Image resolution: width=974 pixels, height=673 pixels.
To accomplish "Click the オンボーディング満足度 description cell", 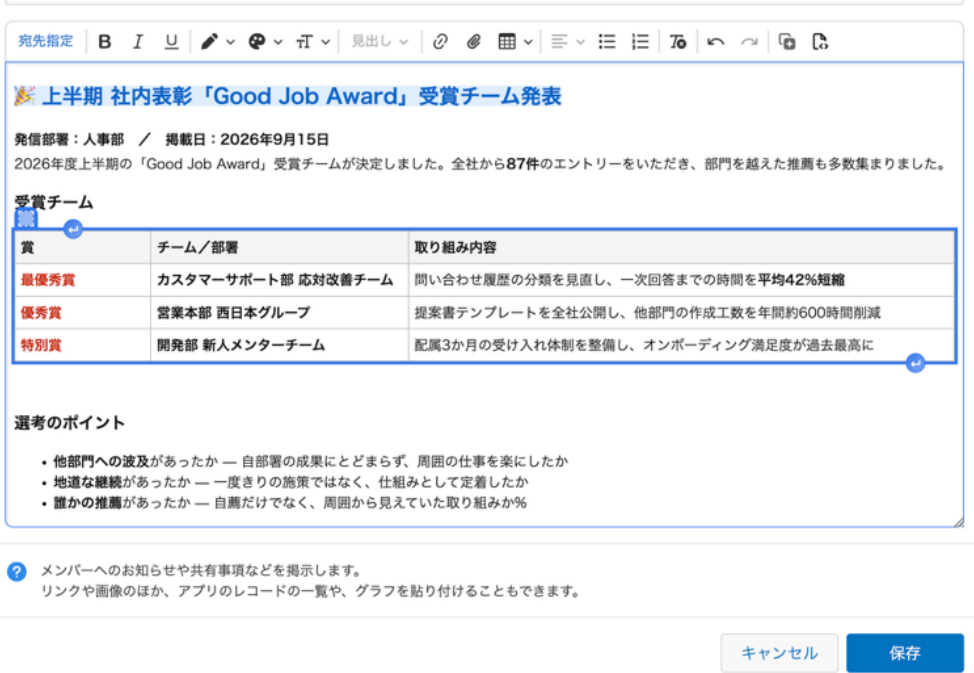I will (x=681, y=345).
